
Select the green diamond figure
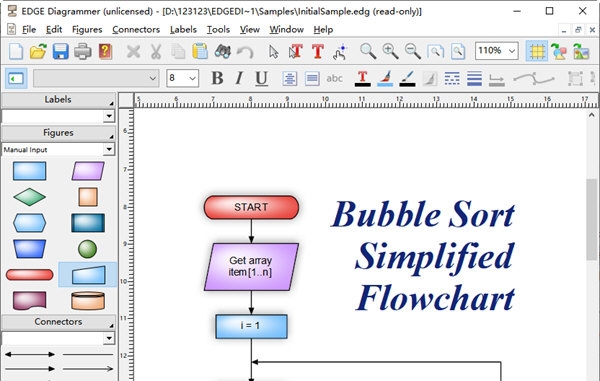point(29,197)
